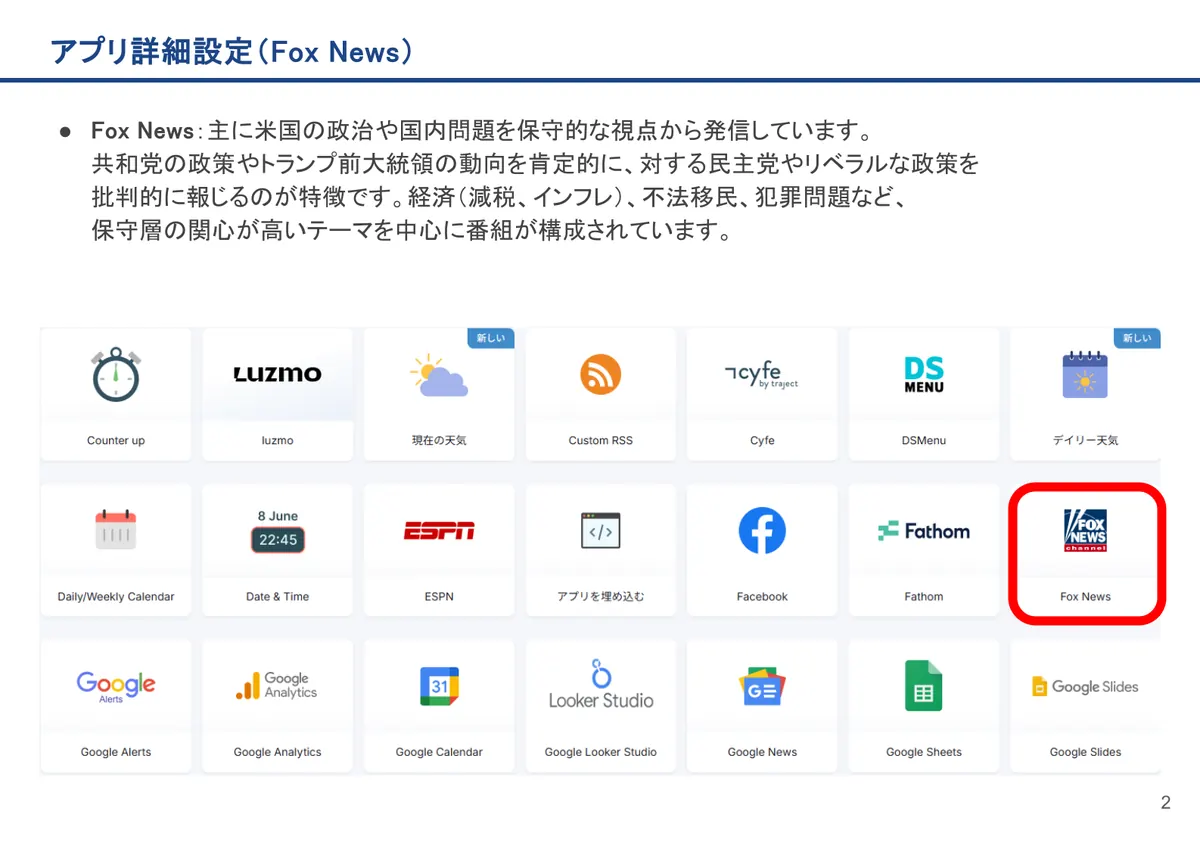Click the "アプリを埋め込む" caption
The height and width of the screenshot is (849, 1200).
[x=601, y=596]
